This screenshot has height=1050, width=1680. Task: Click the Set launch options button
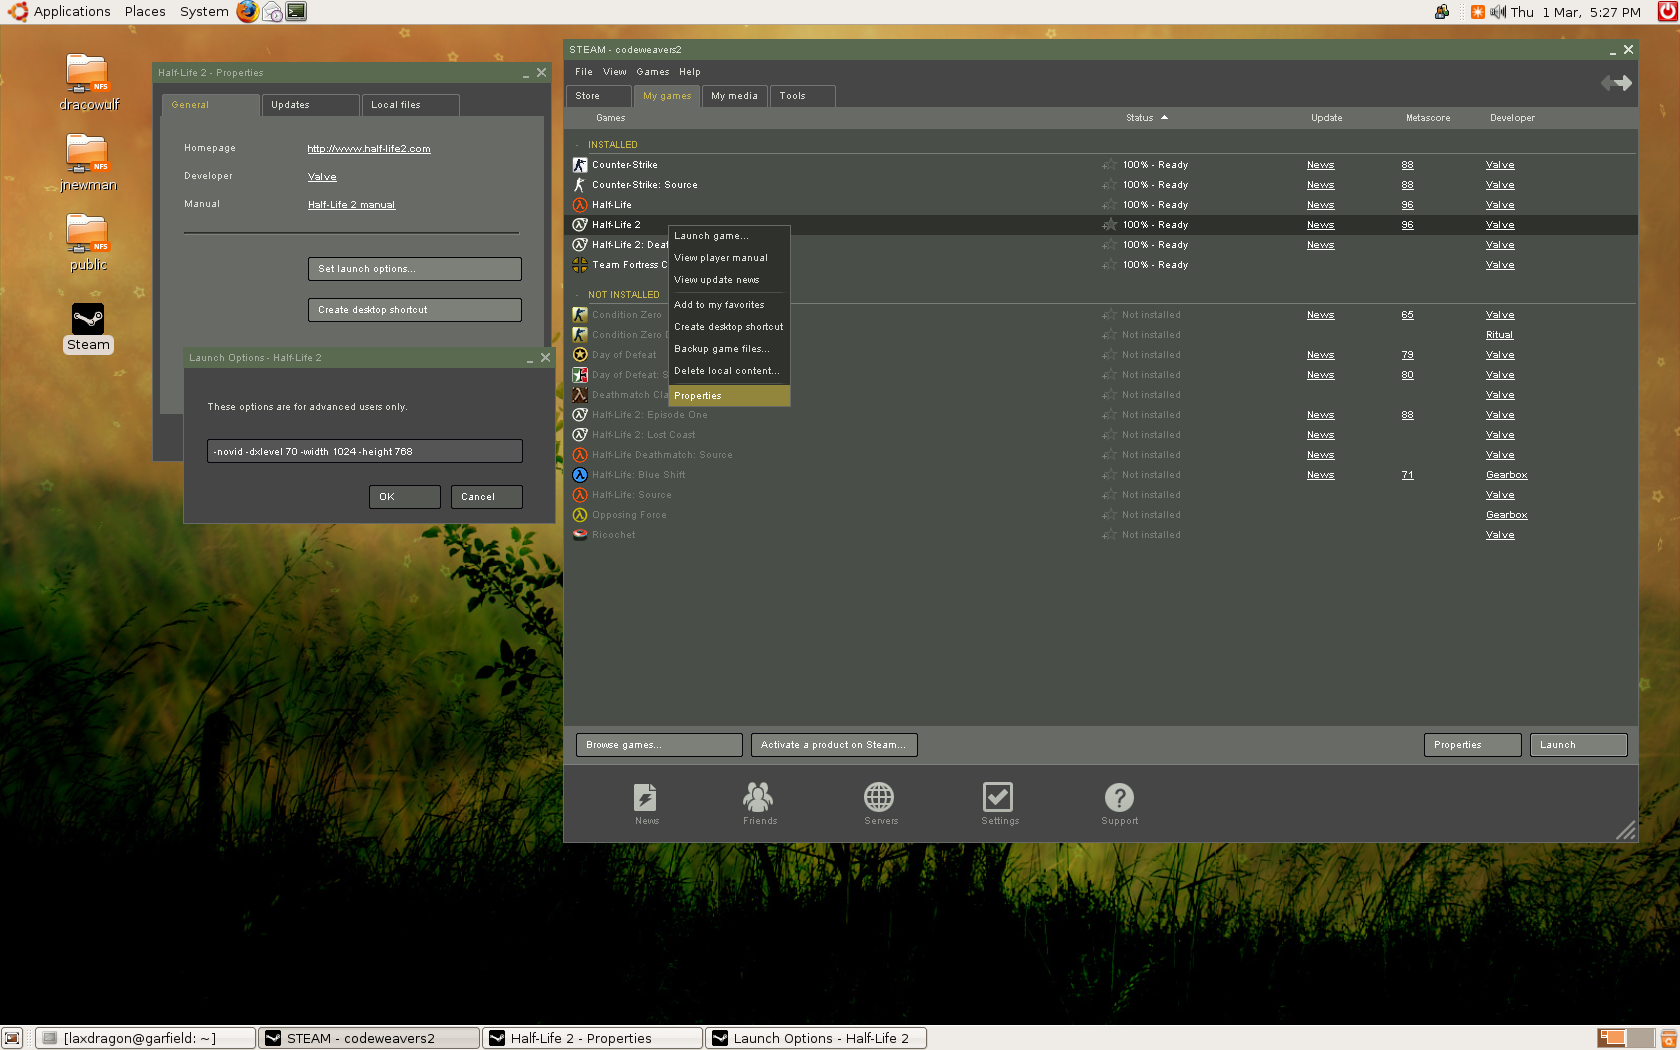(x=414, y=268)
